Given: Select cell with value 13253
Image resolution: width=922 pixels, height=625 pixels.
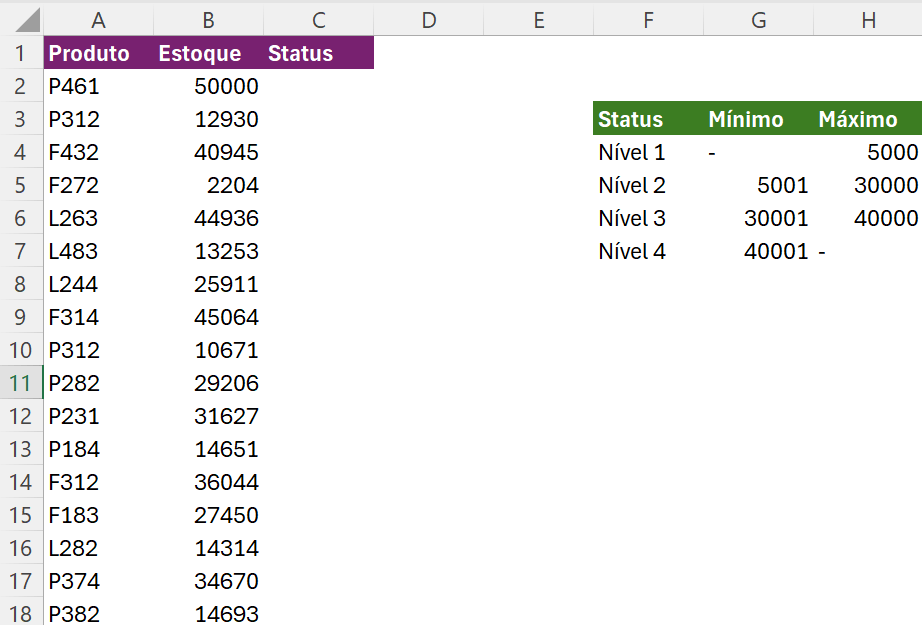Looking at the screenshot, I should tap(208, 250).
